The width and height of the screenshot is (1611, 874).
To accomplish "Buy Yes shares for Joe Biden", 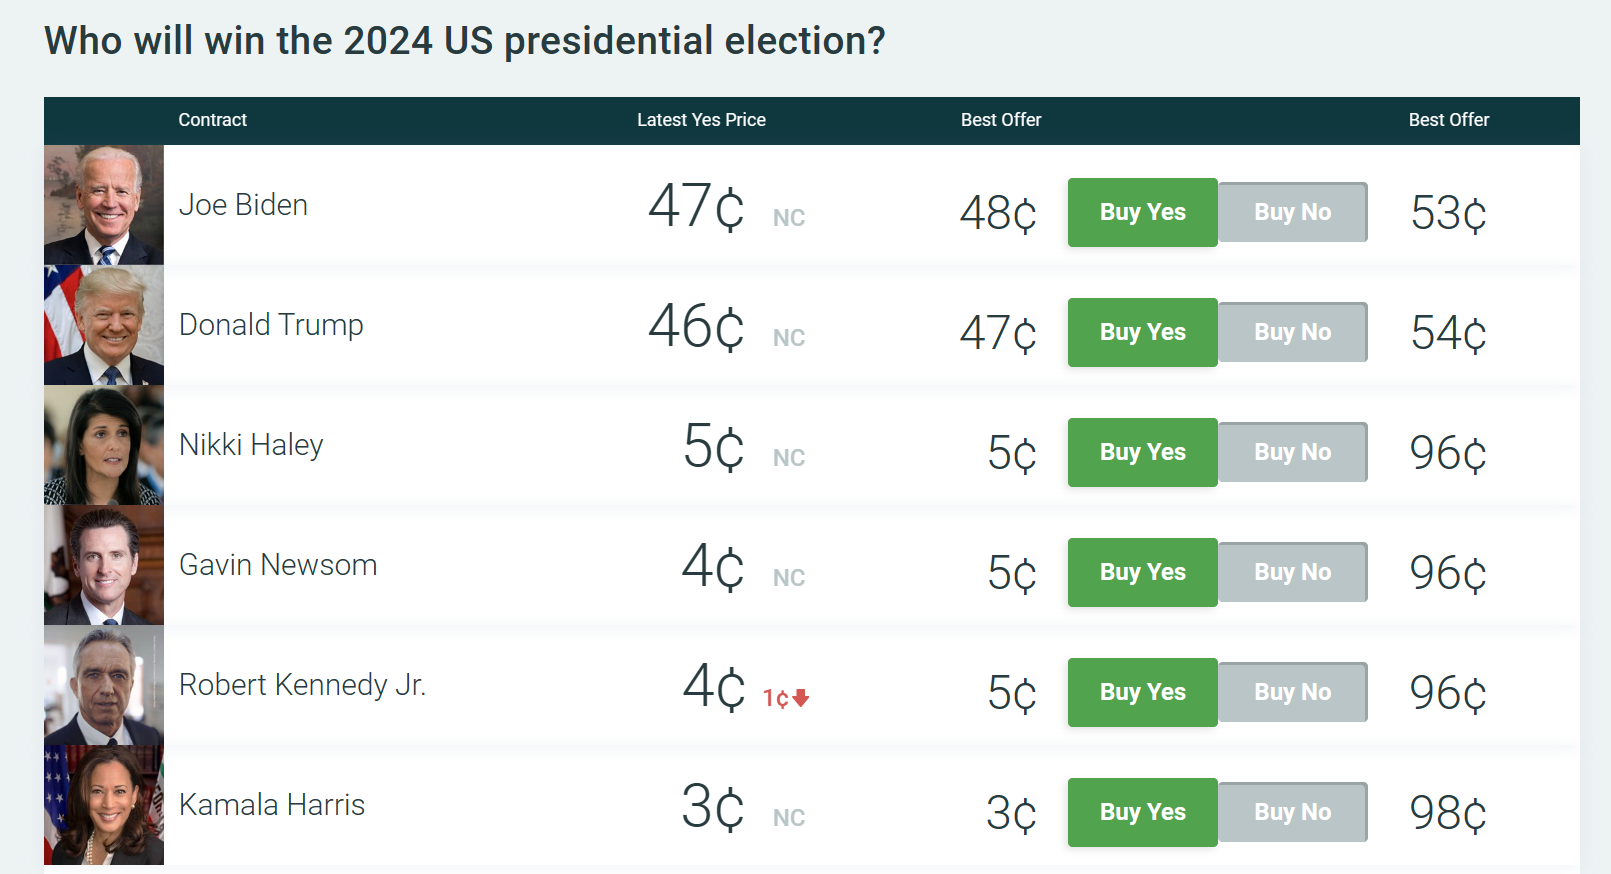I will coord(1142,212).
